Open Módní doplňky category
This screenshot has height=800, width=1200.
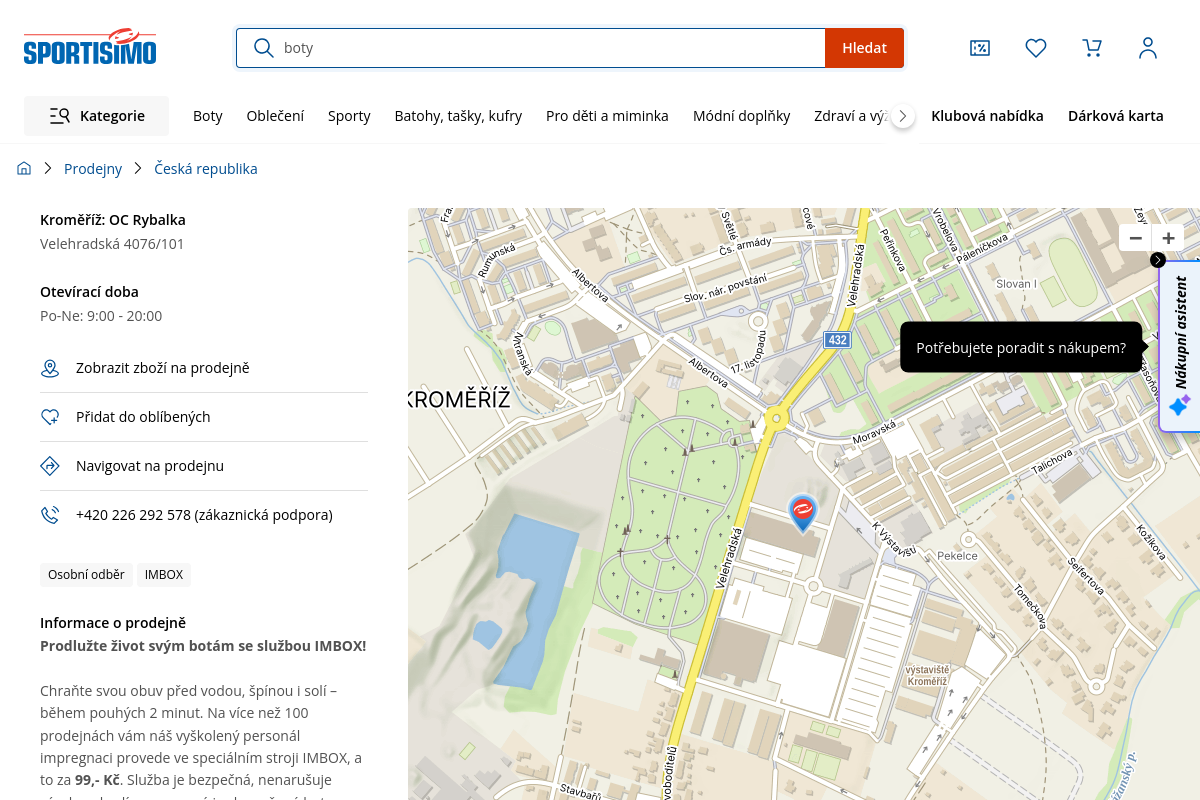(x=742, y=116)
